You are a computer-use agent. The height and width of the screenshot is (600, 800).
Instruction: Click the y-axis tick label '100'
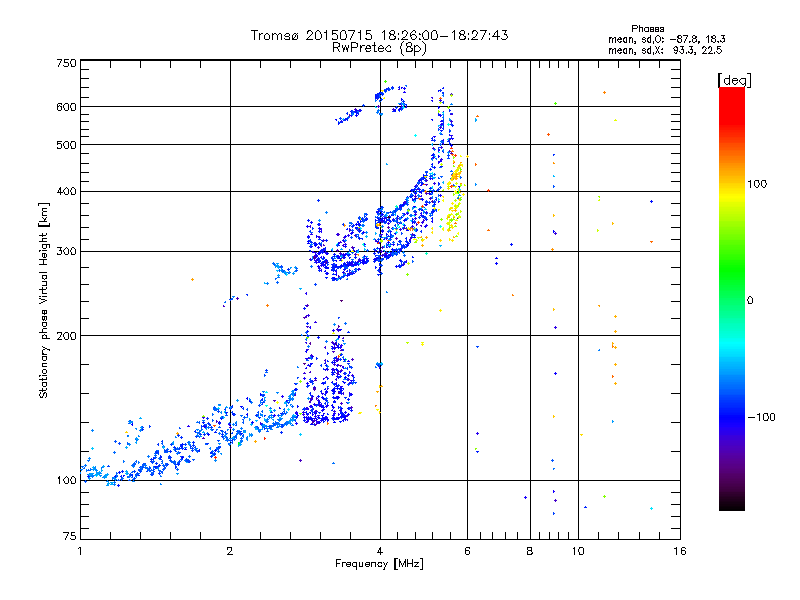click(x=66, y=481)
